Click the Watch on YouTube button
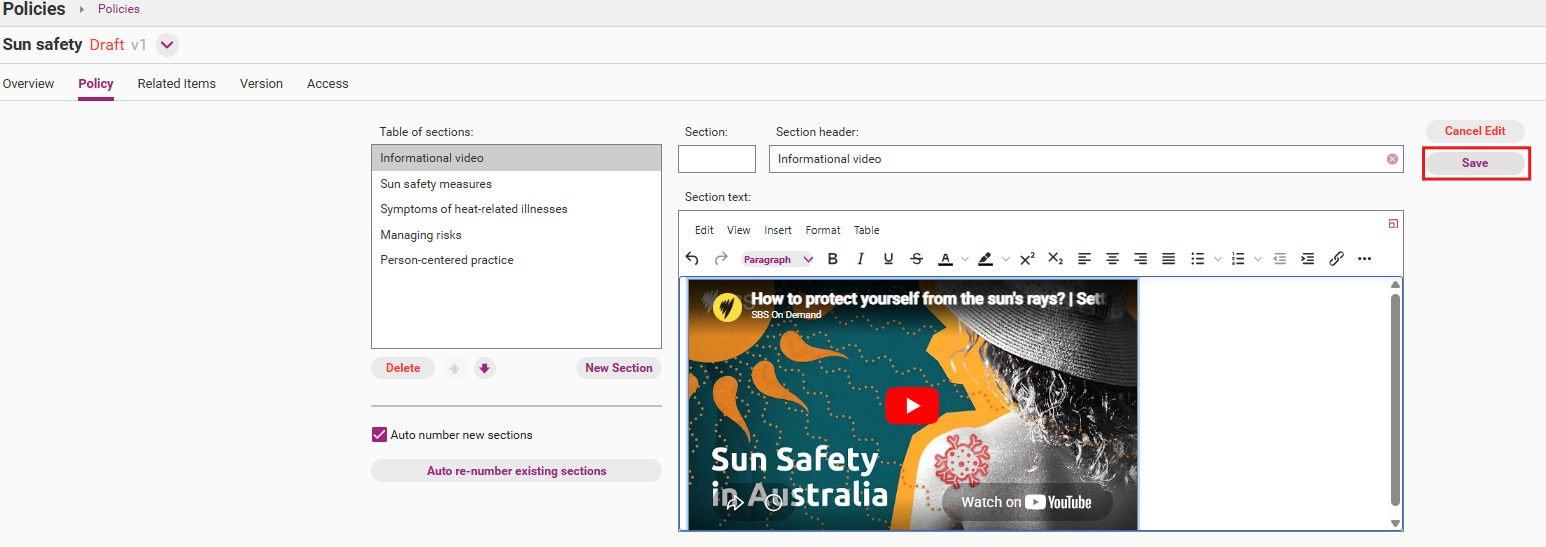 pos(1027,502)
